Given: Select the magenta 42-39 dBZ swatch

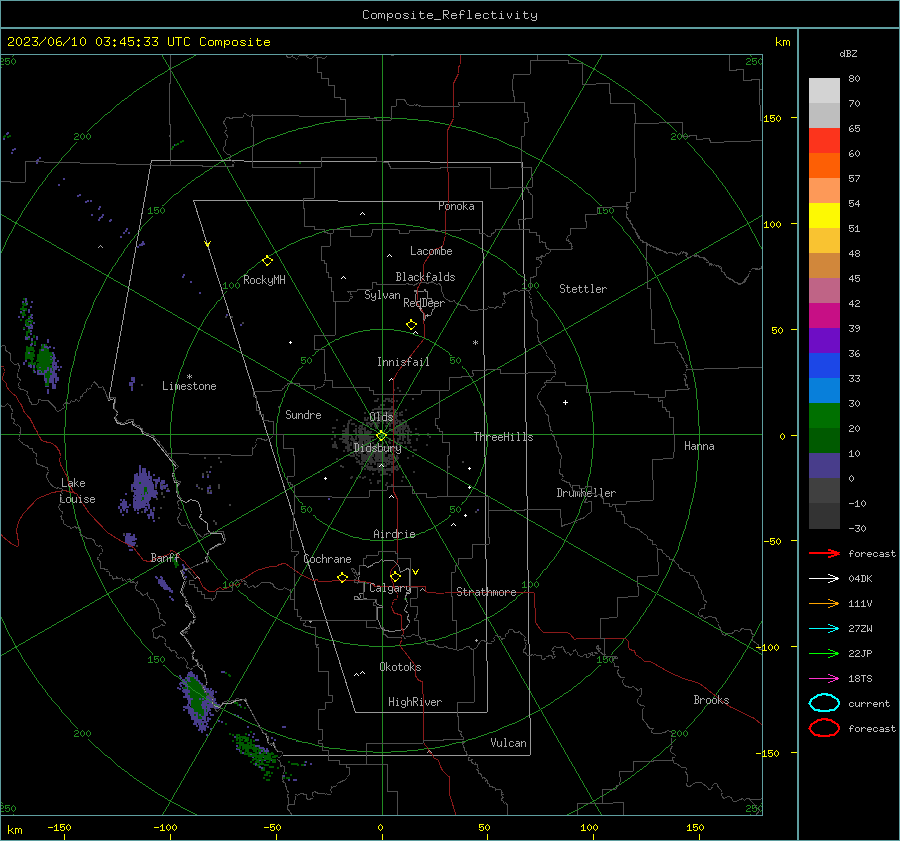Looking at the screenshot, I should coord(824,315).
